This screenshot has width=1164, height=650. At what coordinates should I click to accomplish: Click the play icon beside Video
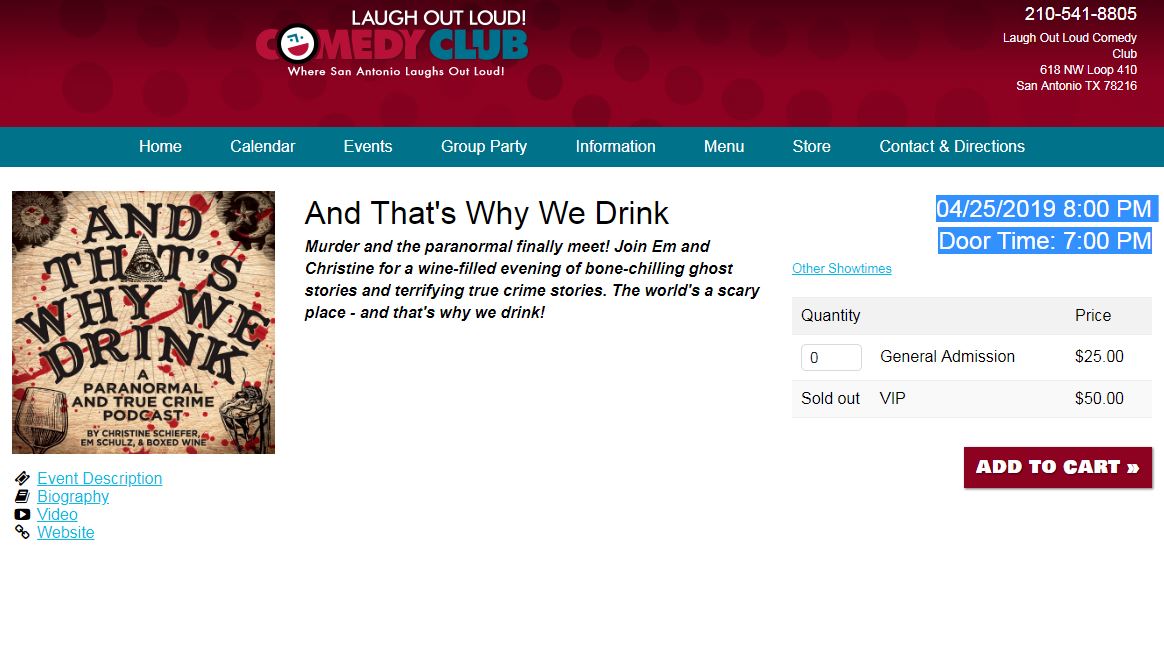pyautogui.click(x=22, y=514)
